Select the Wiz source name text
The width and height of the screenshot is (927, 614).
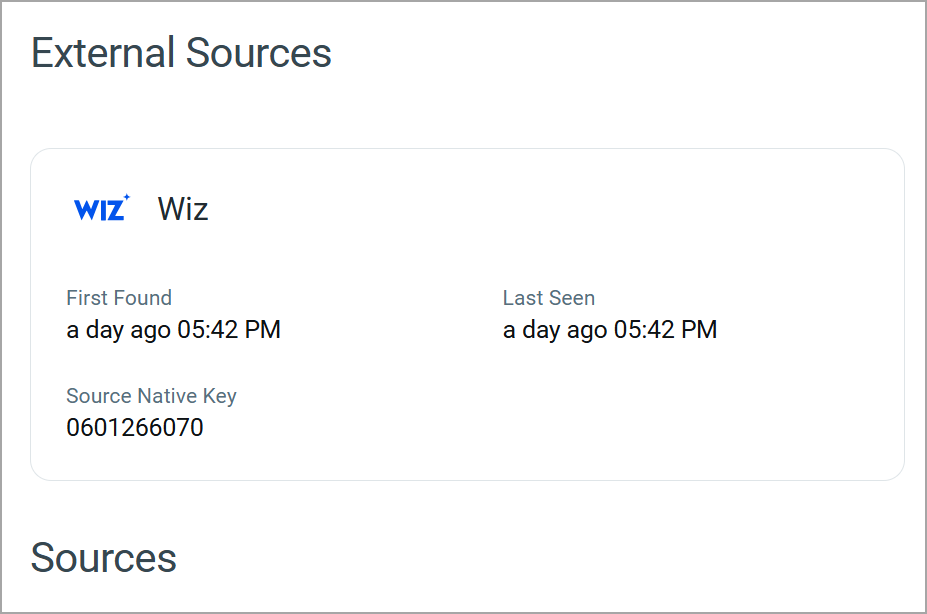183,209
